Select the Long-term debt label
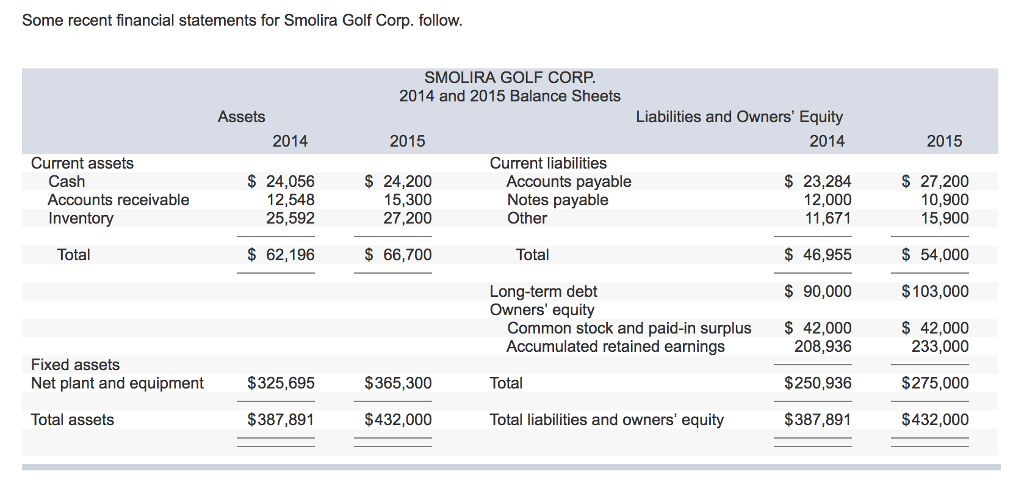Screen dimensions: 1024x496 [x=543, y=291]
